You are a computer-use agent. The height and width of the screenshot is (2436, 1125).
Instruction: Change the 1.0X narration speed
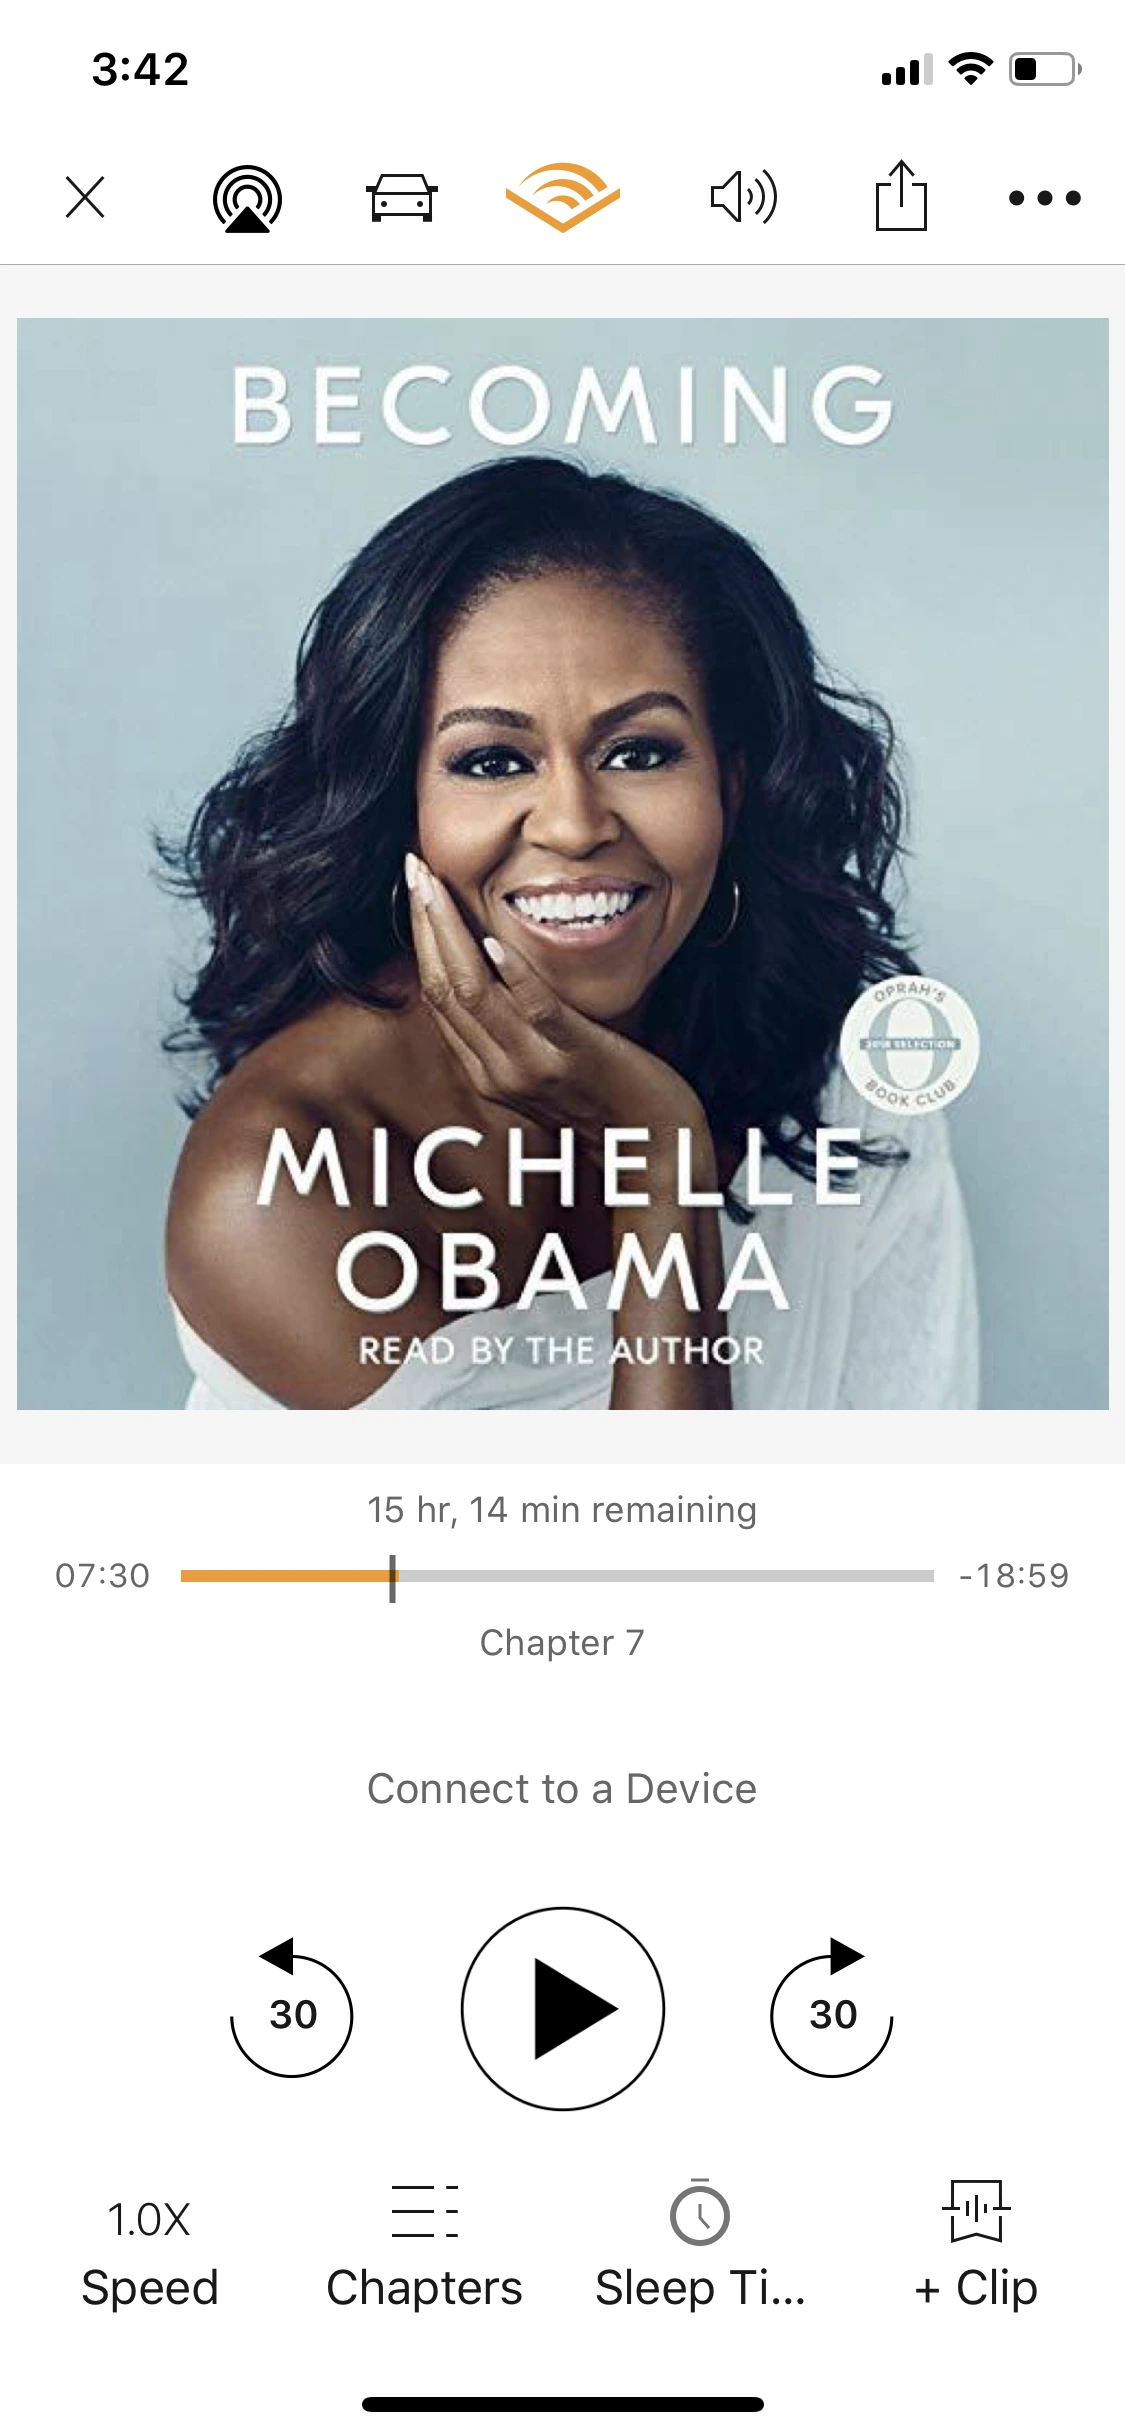pos(149,2254)
